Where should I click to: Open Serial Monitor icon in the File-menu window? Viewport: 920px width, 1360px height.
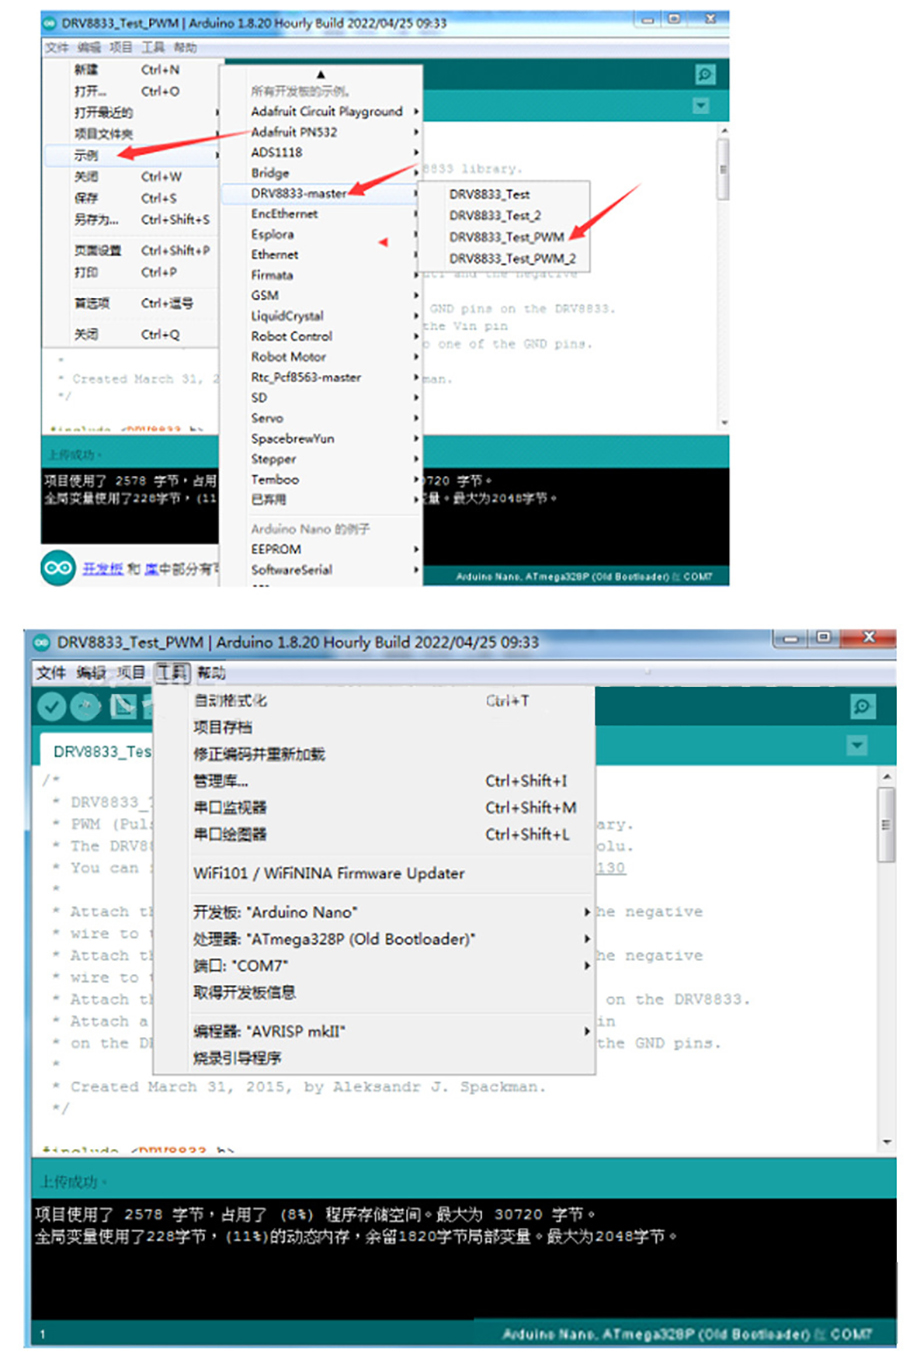[x=705, y=75]
